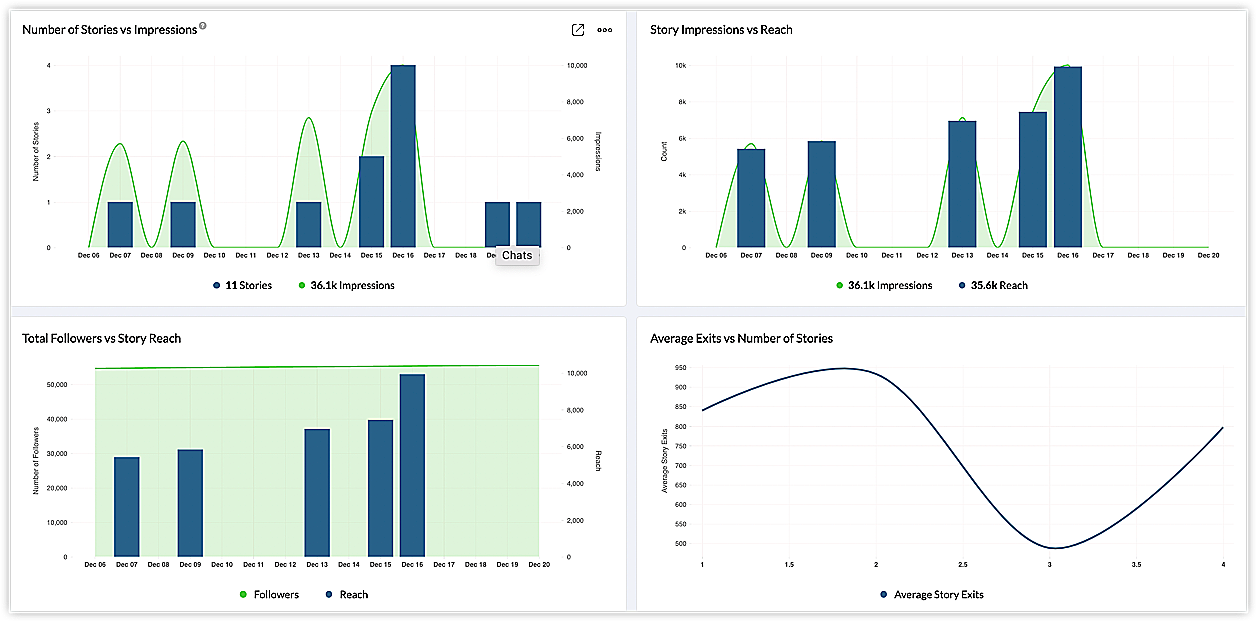Click the Dec 16 bar showing 4 stories
Screen dimensions: 1257x622
click(403, 156)
